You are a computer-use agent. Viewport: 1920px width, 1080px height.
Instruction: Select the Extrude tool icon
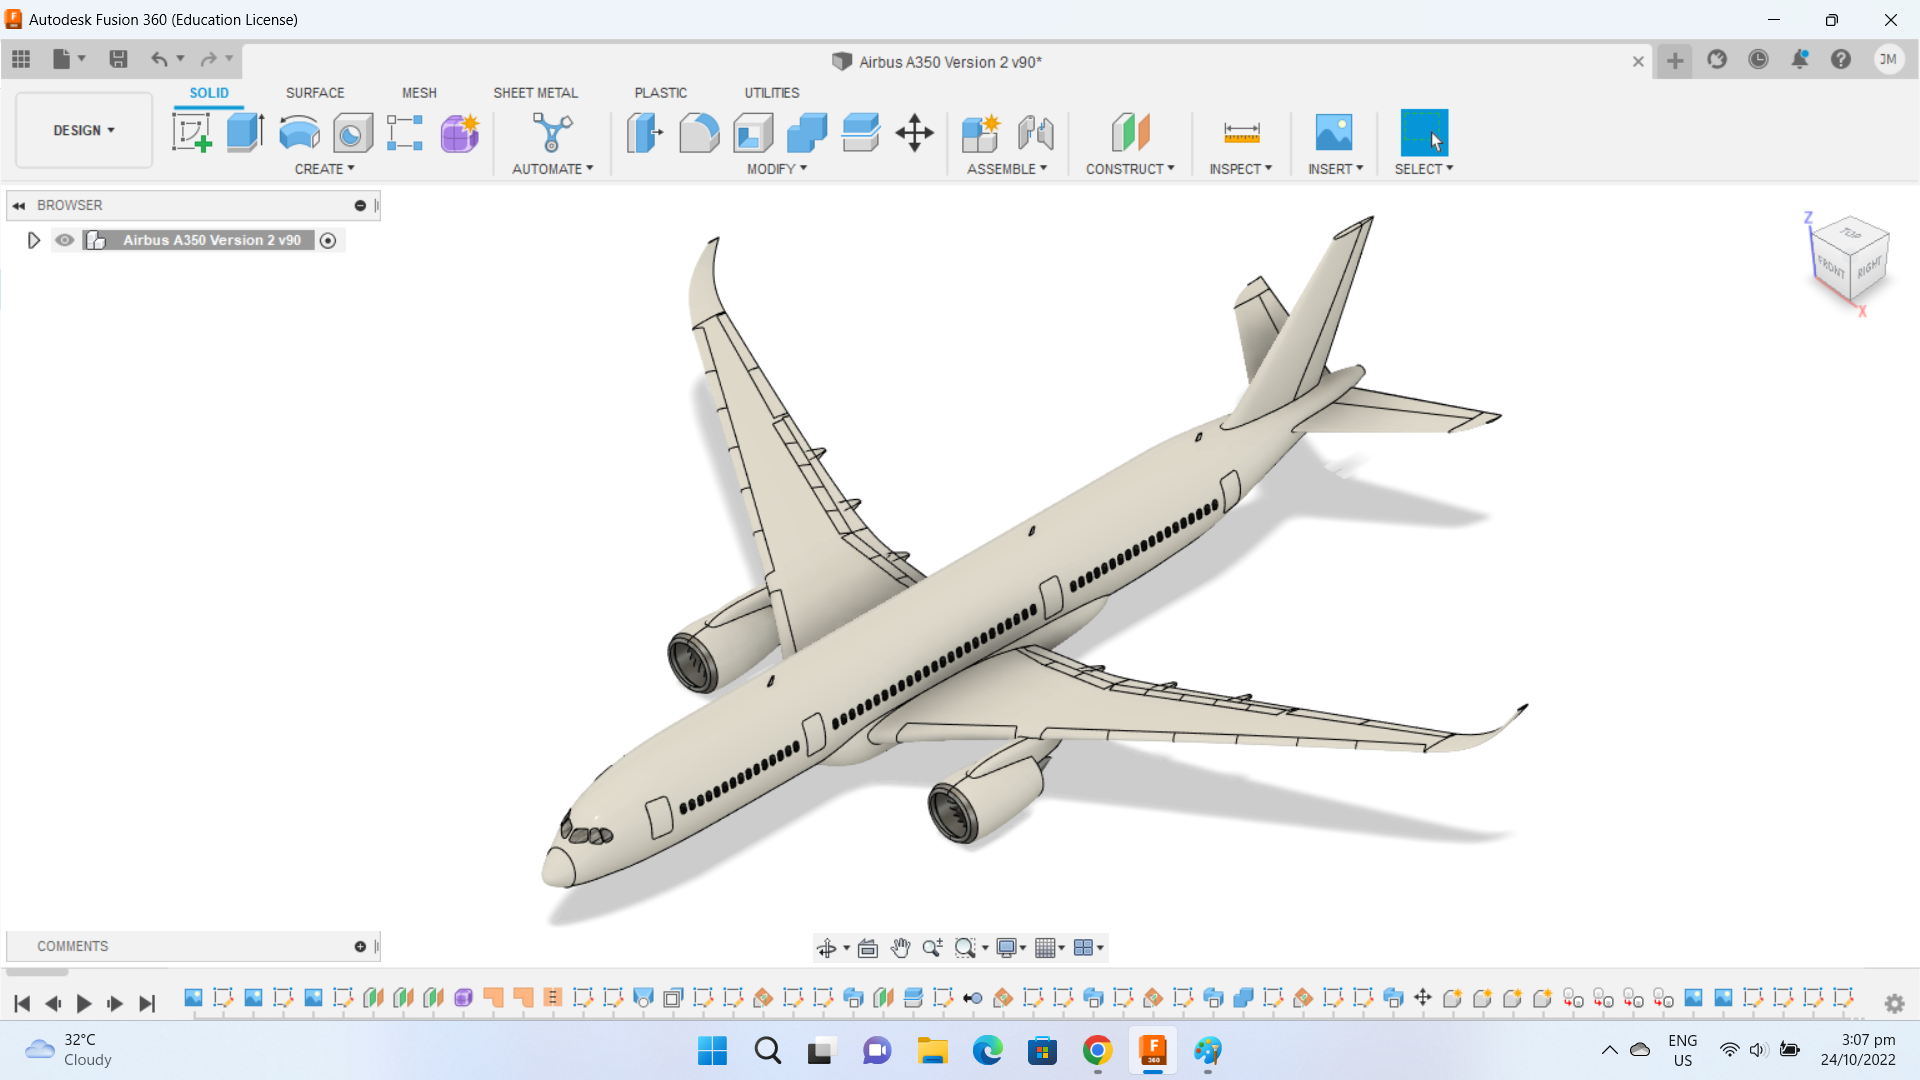(245, 132)
